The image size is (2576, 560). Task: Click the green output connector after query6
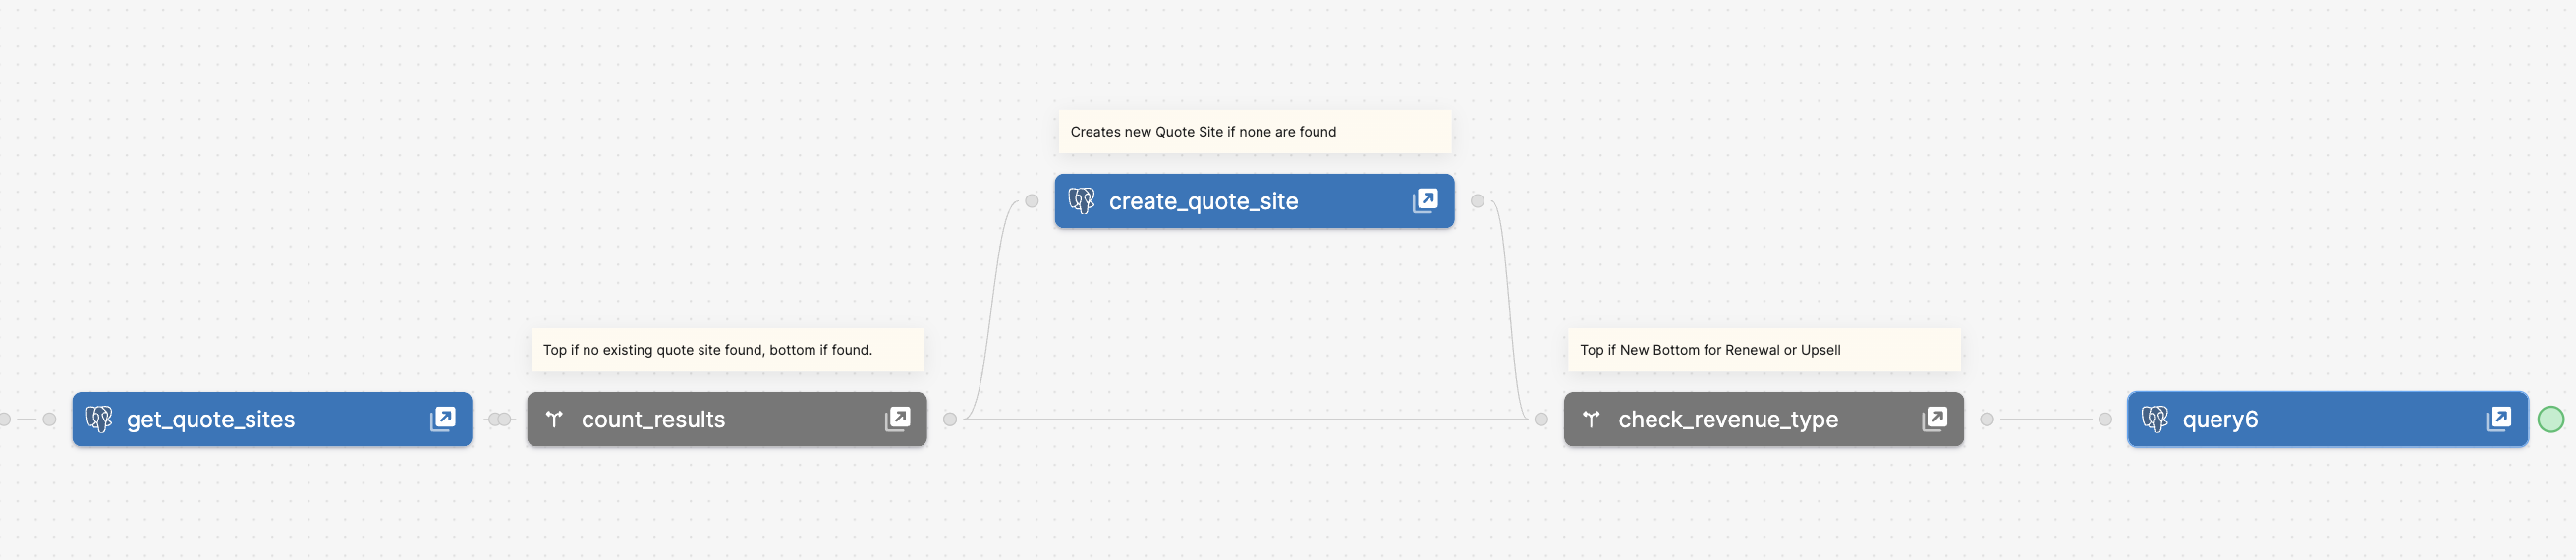coord(2550,419)
